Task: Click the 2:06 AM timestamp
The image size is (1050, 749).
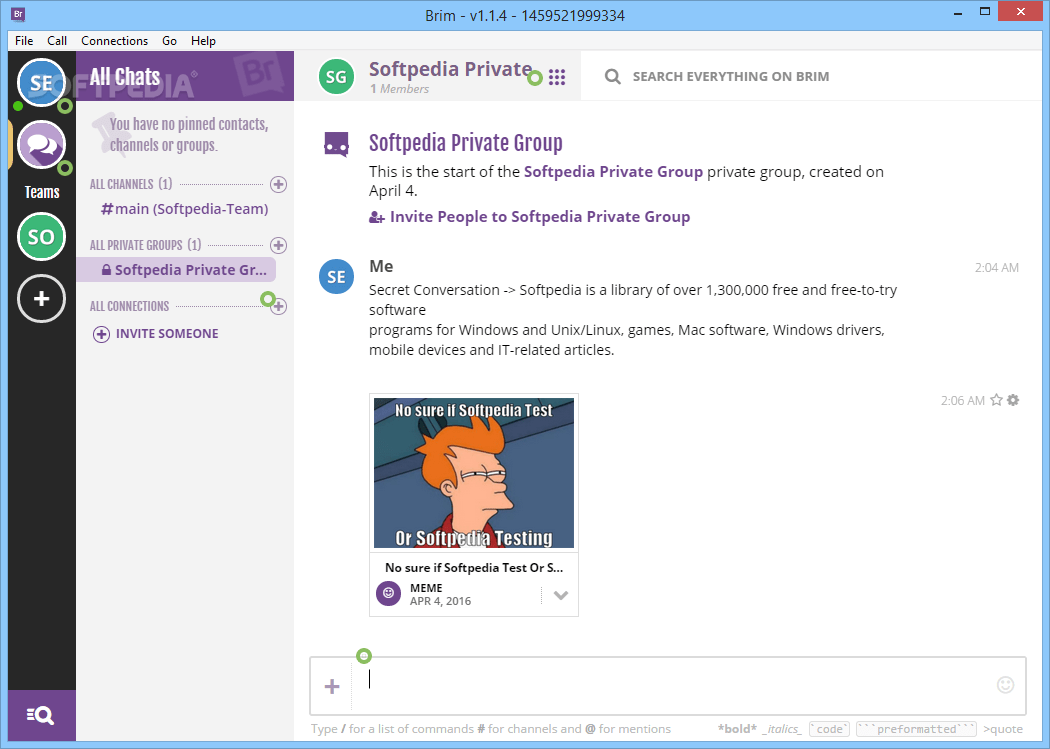Action: [x=962, y=401]
